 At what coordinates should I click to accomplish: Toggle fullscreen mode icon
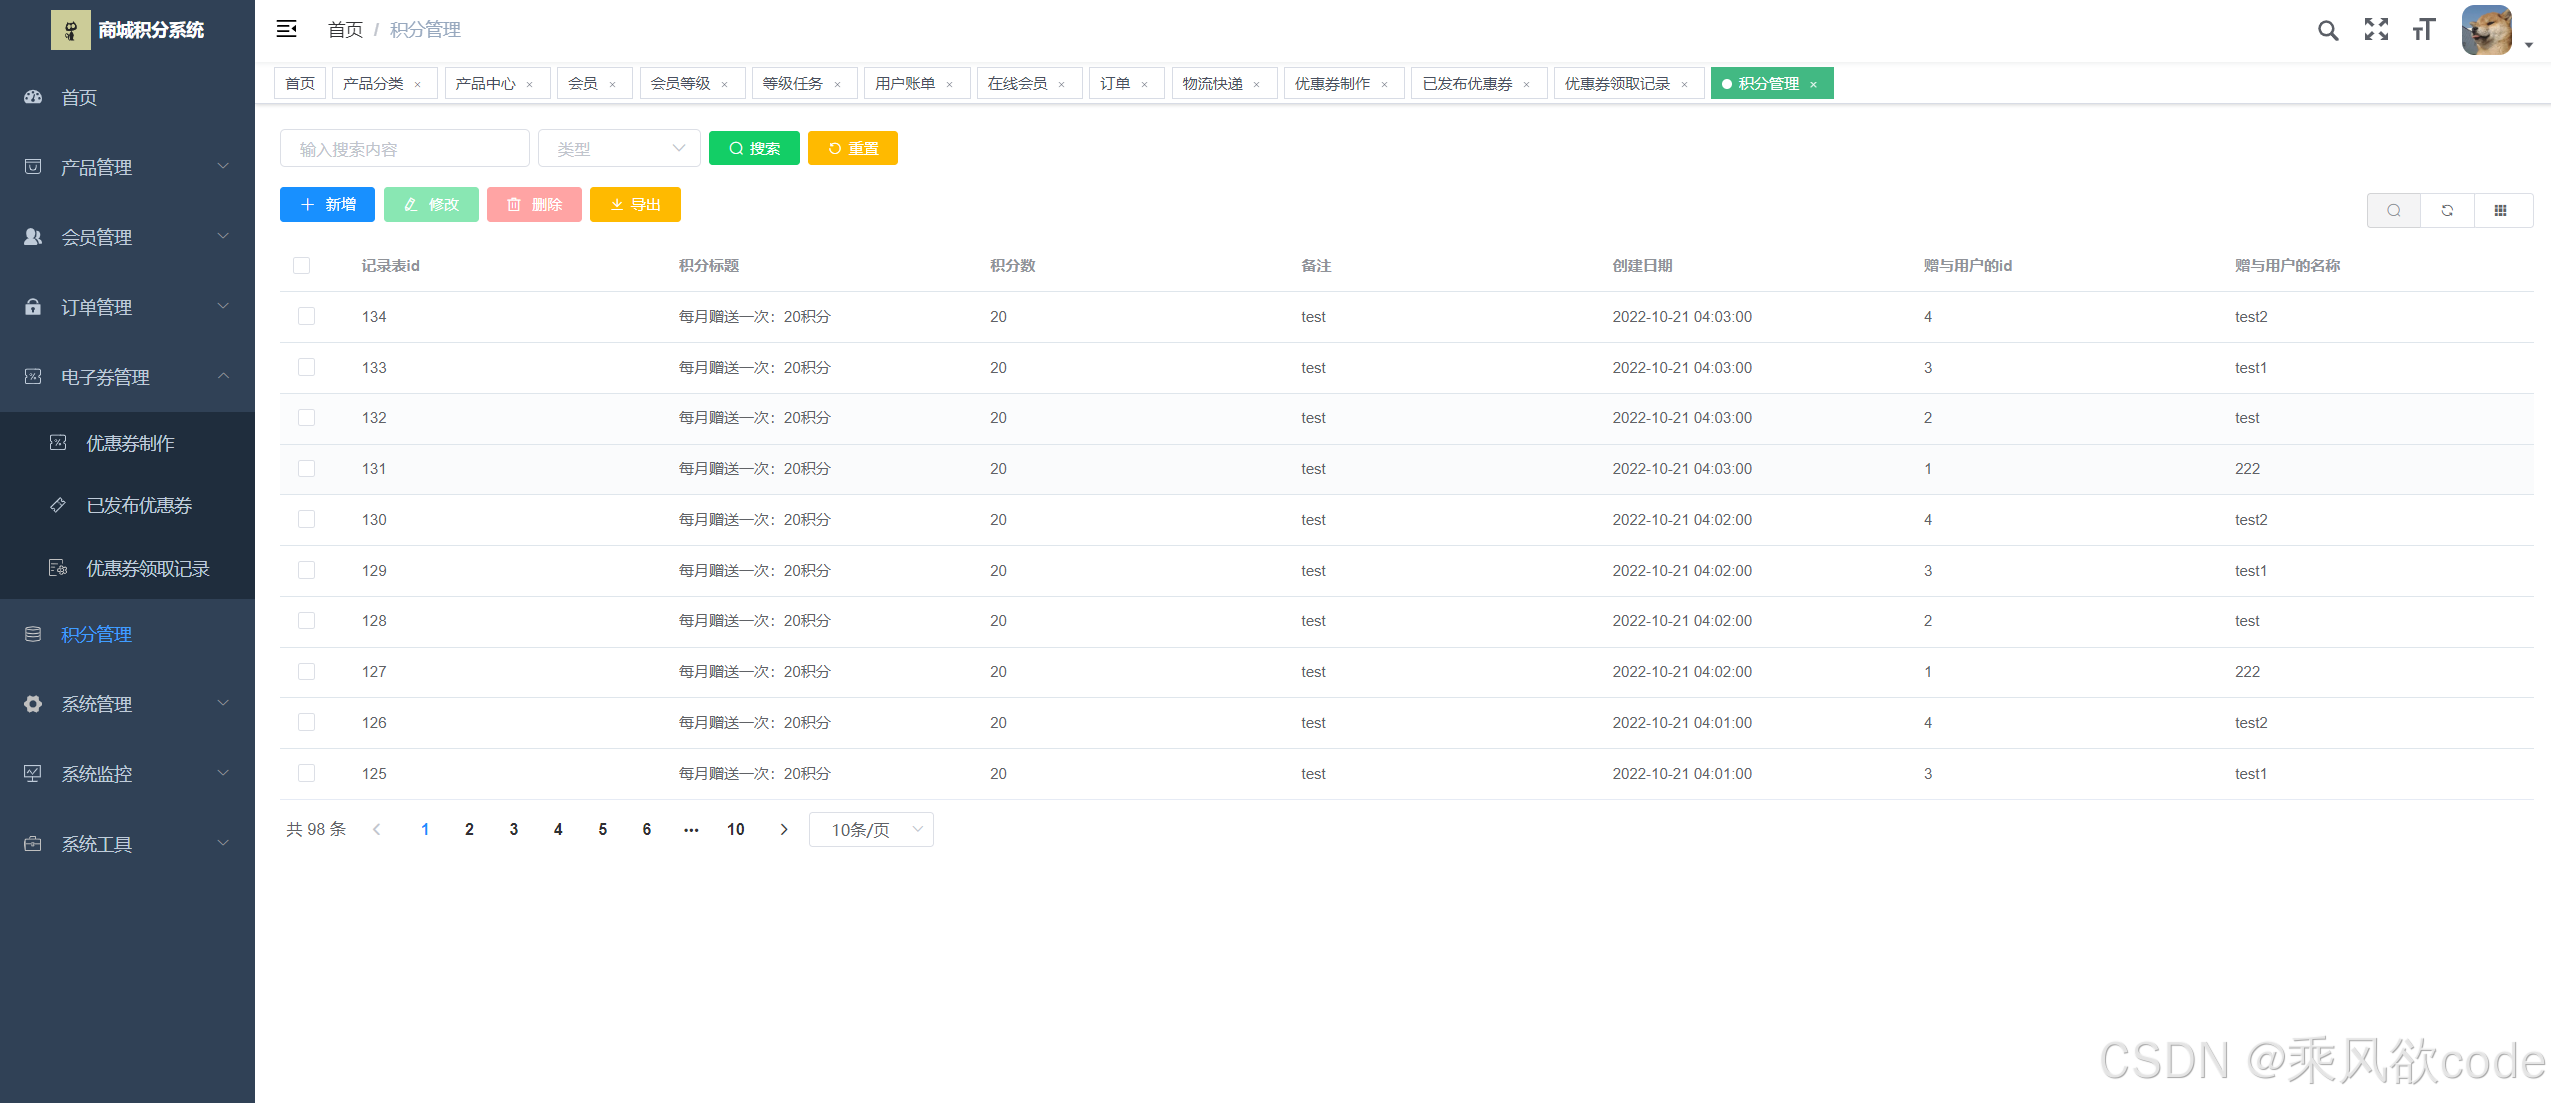(x=2376, y=30)
